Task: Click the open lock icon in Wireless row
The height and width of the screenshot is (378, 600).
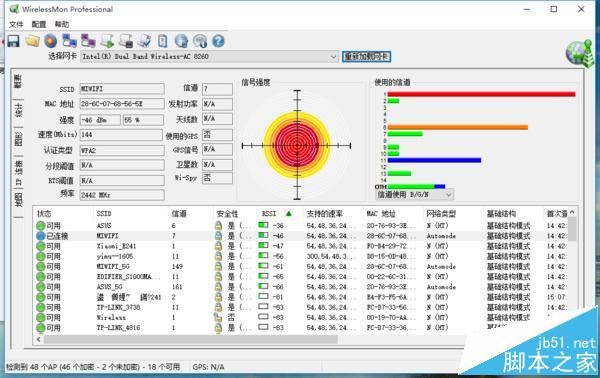Action: (218, 317)
